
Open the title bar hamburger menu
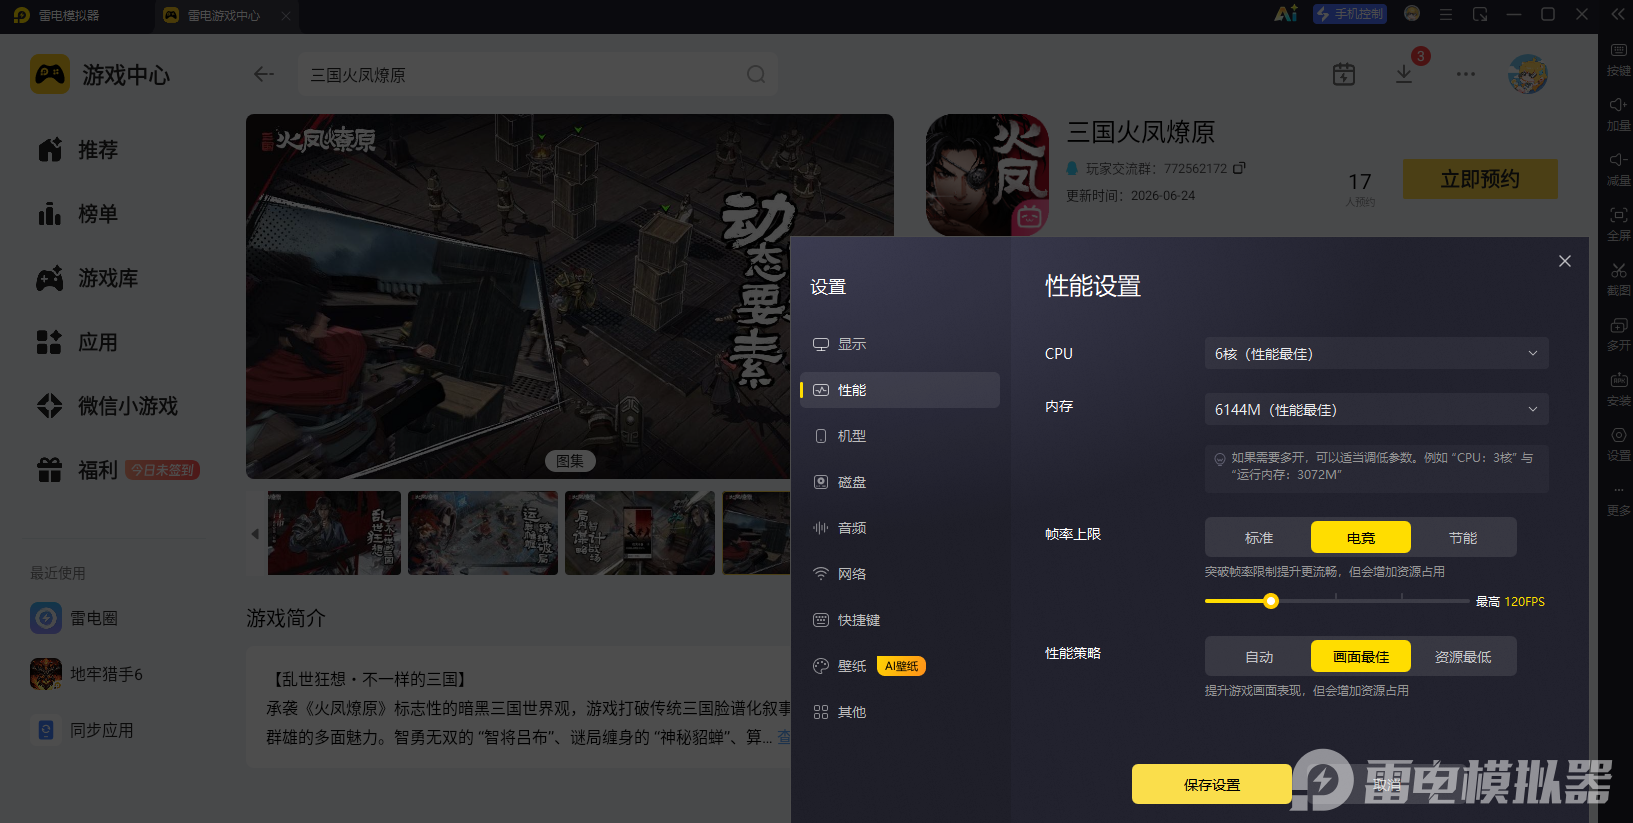point(1446,15)
